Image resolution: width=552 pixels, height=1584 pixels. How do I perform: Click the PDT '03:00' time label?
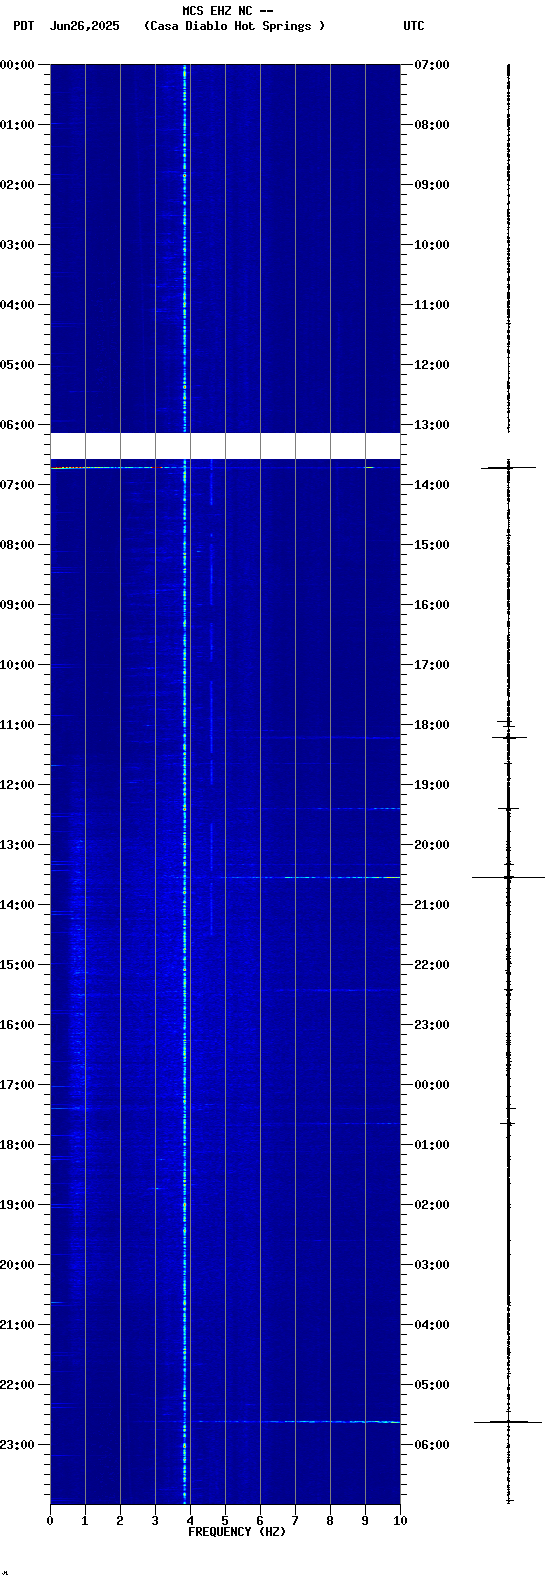(18, 245)
